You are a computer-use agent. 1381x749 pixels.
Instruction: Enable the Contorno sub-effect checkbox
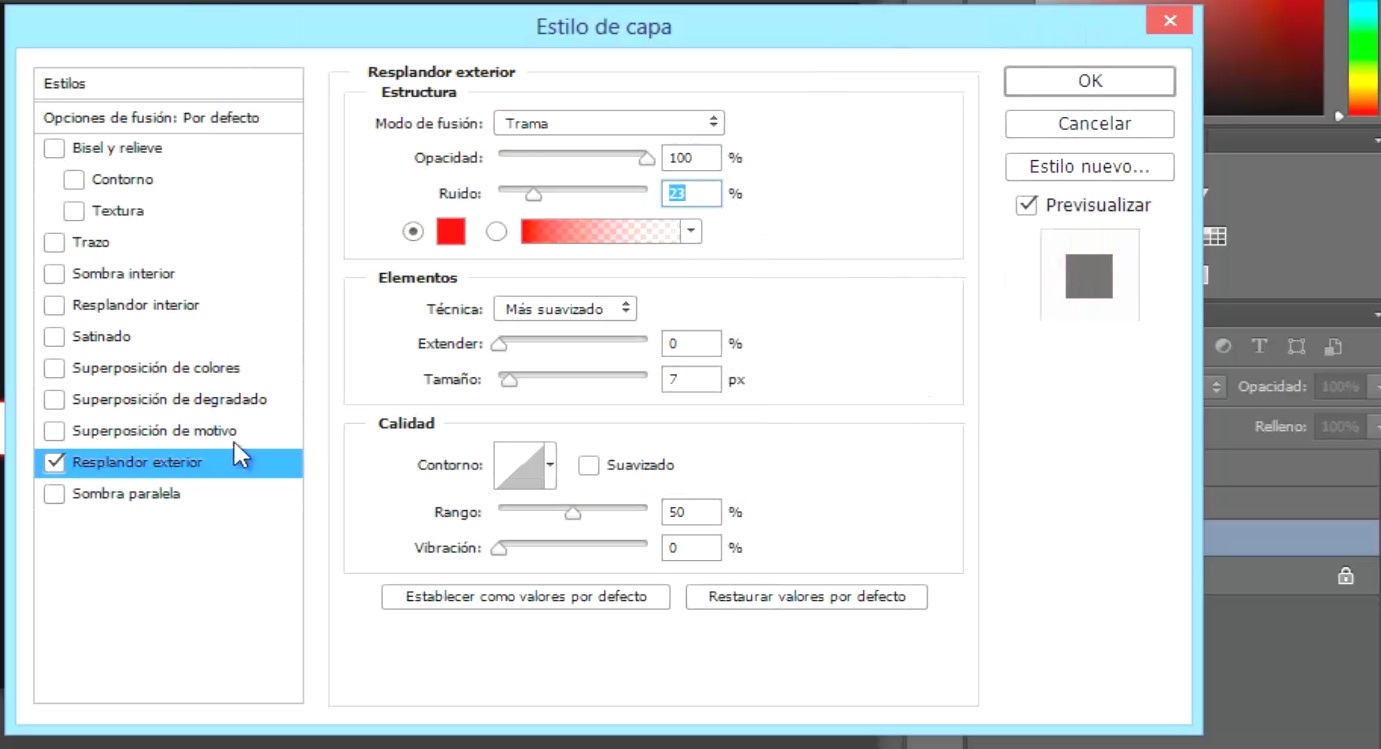click(73, 180)
